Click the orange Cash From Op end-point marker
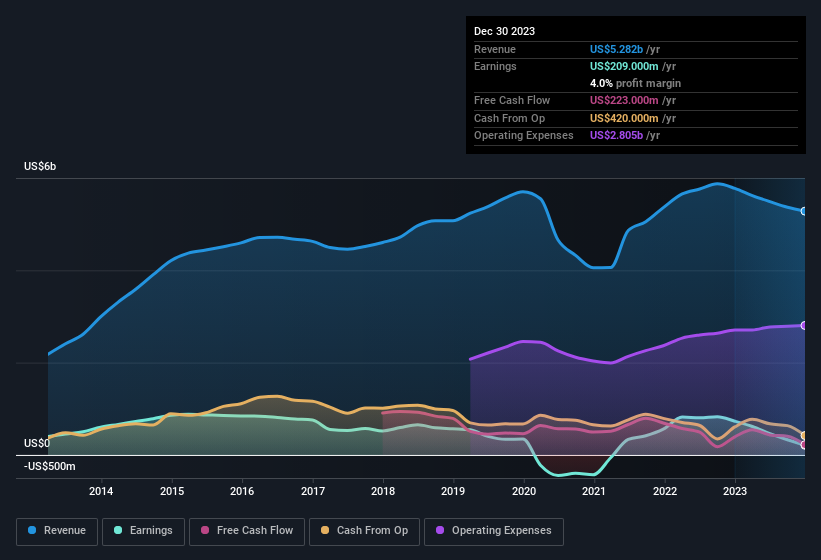This screenshot has height=560, width=821. [804, 435]
